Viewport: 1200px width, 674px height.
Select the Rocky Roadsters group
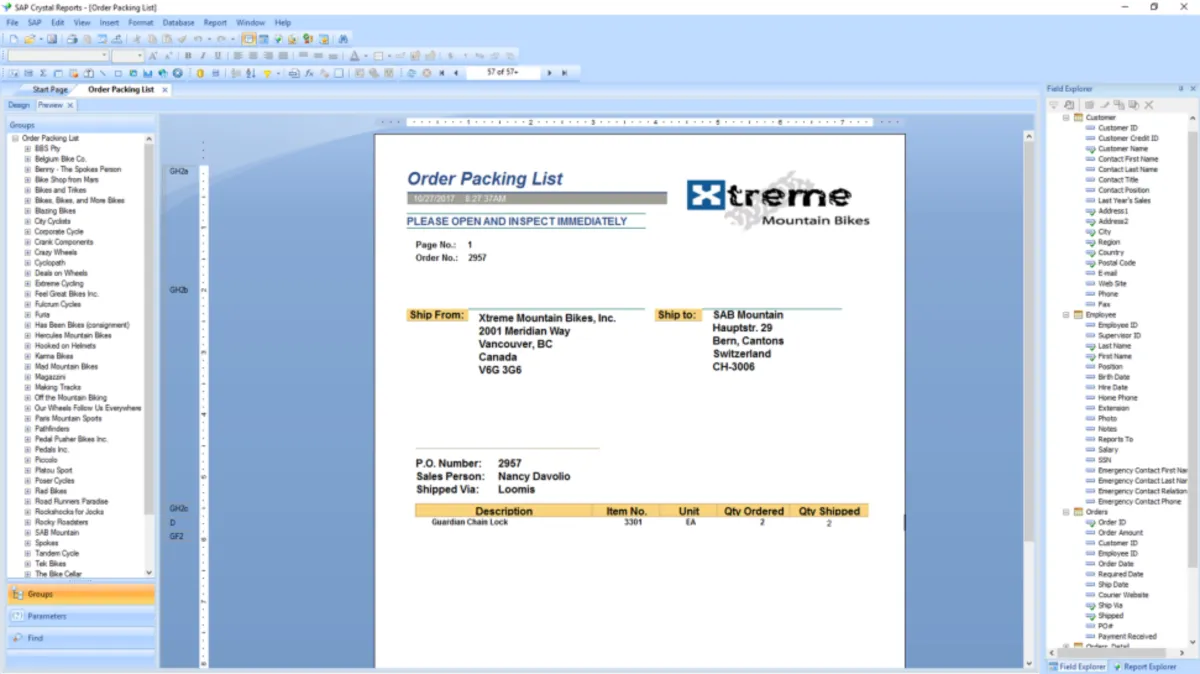click(61, 522)
